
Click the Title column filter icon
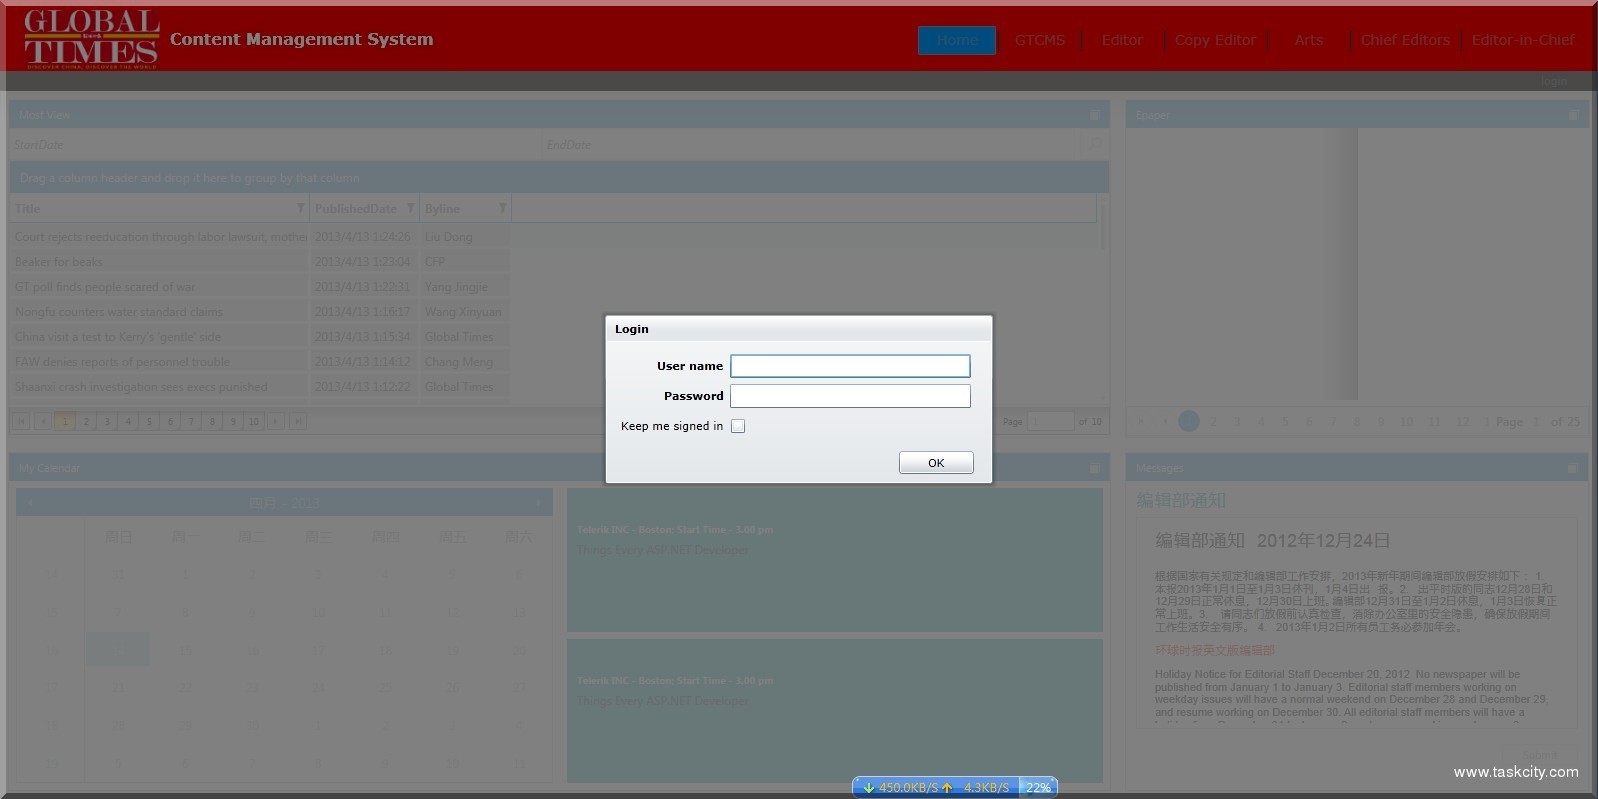(x=300, y=208)
